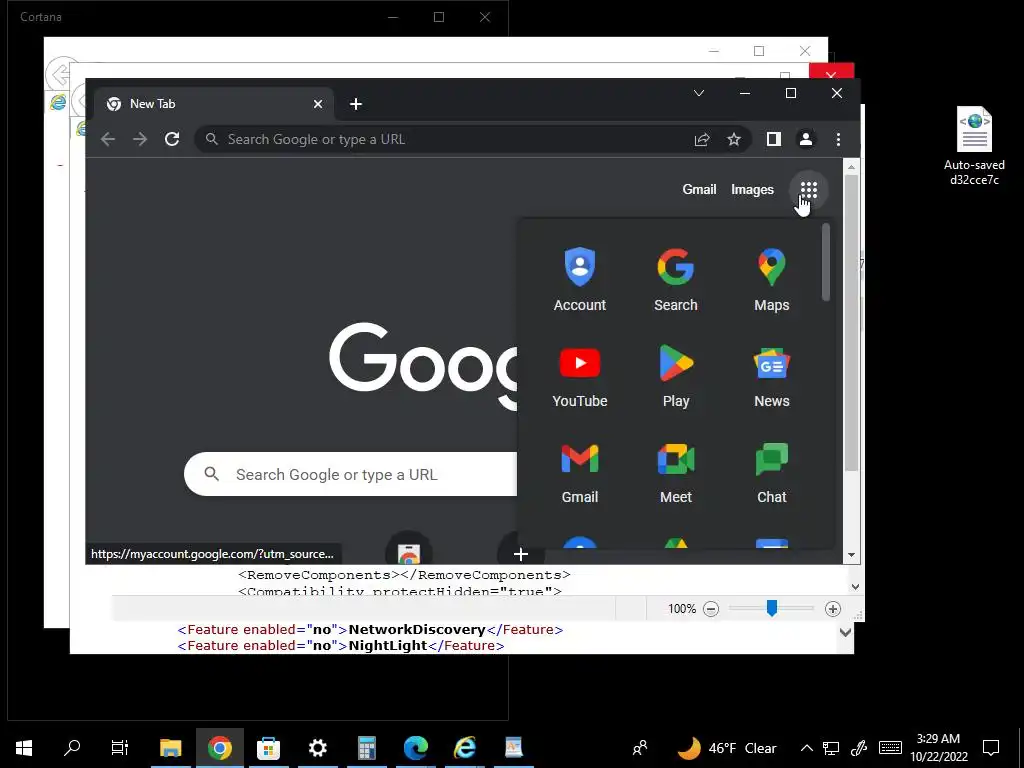Viewport: 1024px width, 768px height.
Task: Click the apps panel scrollbar thumb
Action: point(826,262)
